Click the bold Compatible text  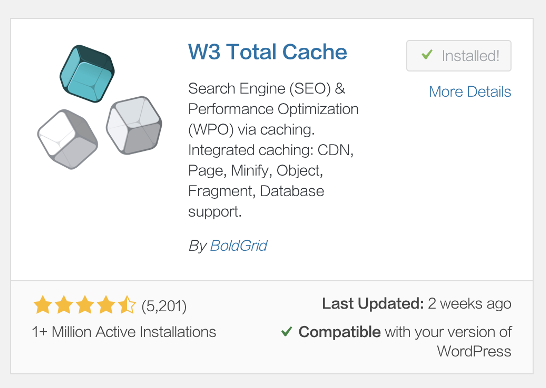coord(340,332)
